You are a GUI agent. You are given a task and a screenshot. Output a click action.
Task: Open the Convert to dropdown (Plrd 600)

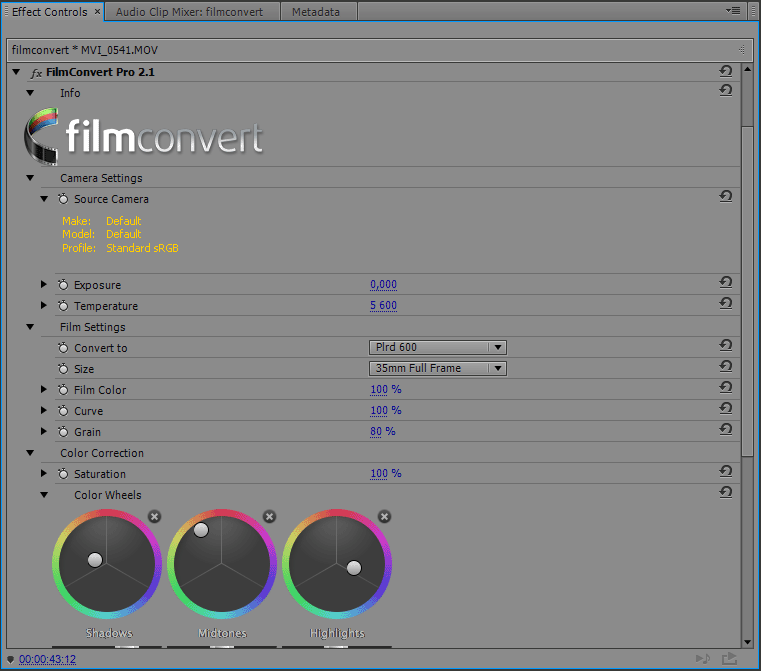(438, 347)
